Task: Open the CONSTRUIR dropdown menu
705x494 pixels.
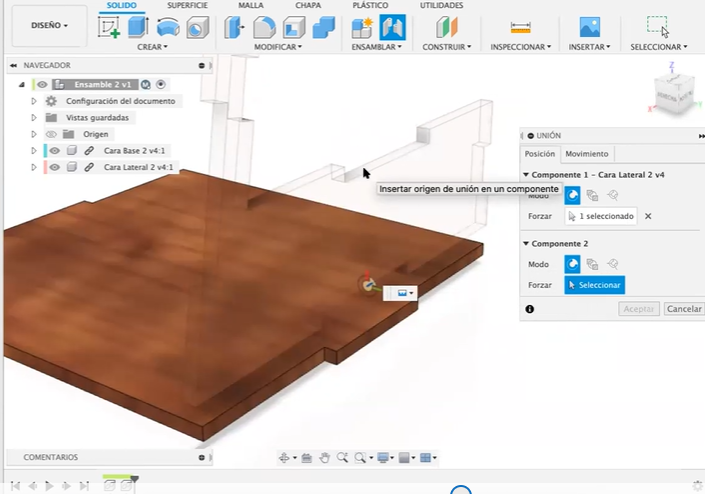Action: 446,47
